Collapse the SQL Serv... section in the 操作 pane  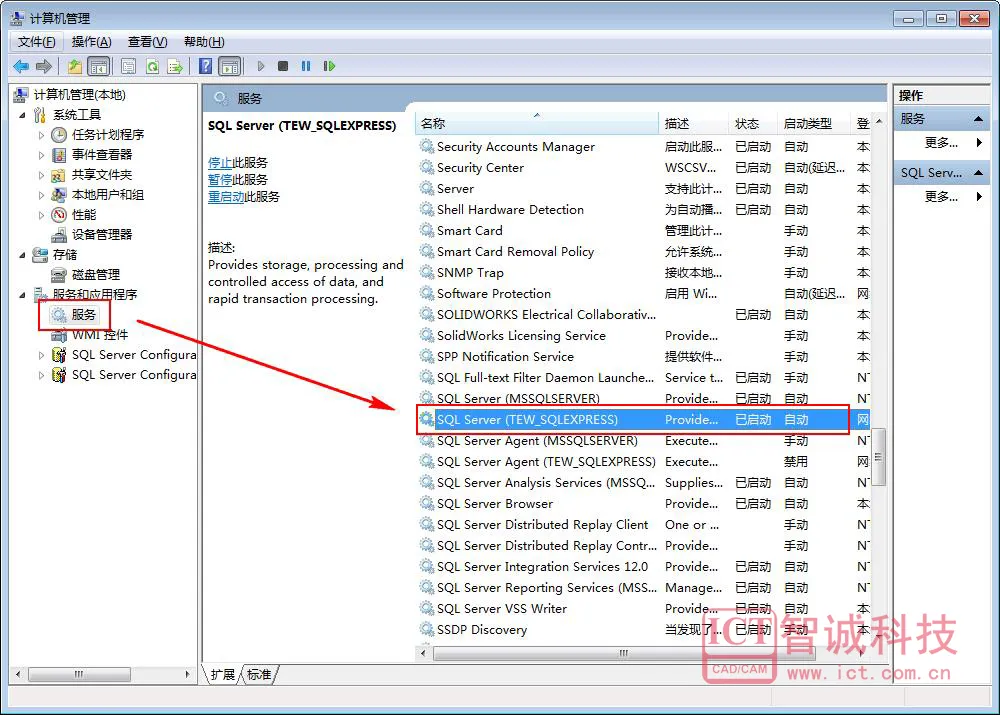tap(978, 173)
